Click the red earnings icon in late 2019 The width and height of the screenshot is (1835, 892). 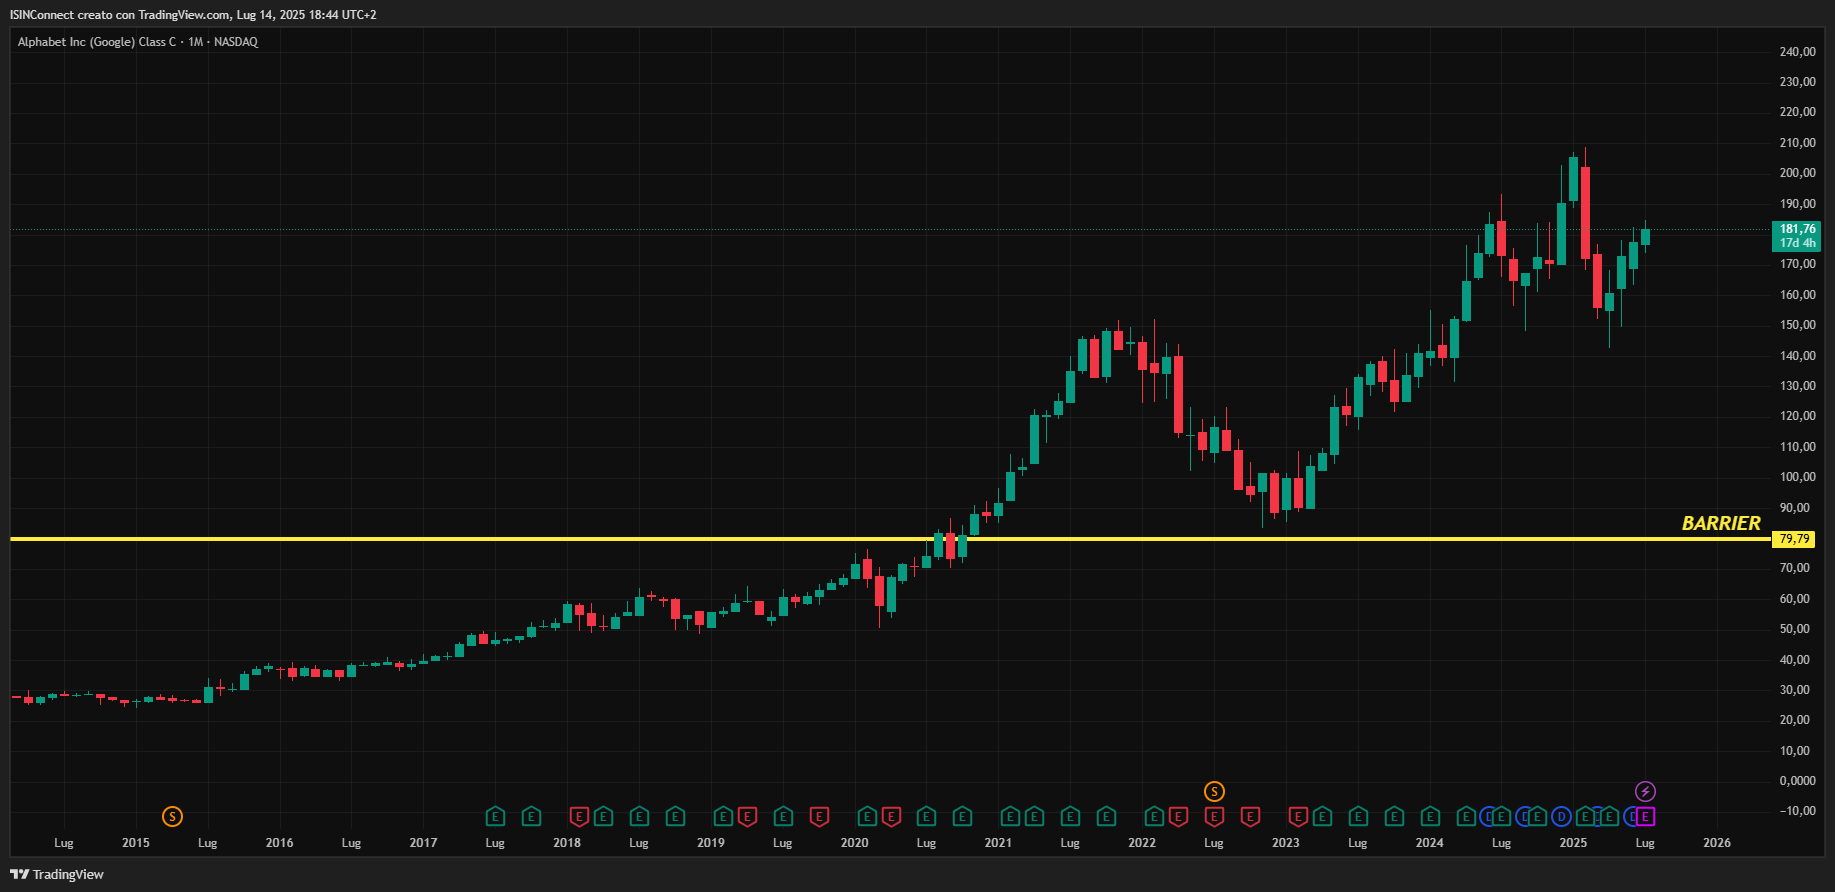click(x=819, y=817)
